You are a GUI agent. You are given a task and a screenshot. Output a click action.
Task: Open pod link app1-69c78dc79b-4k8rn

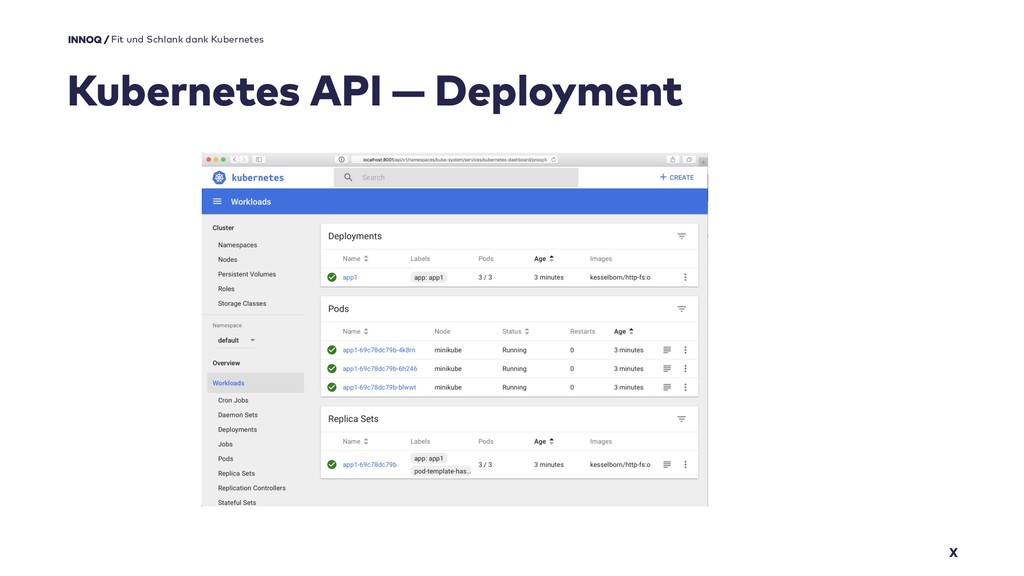tap(379, 350)
